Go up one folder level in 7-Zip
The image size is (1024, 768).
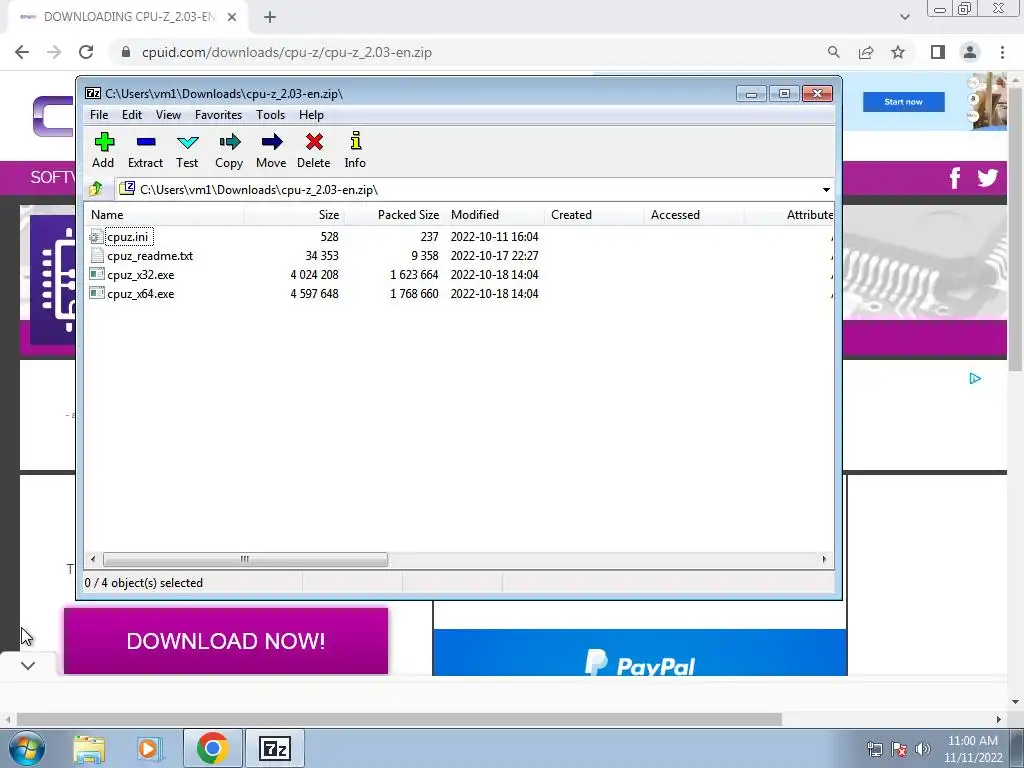pos(96,189)
